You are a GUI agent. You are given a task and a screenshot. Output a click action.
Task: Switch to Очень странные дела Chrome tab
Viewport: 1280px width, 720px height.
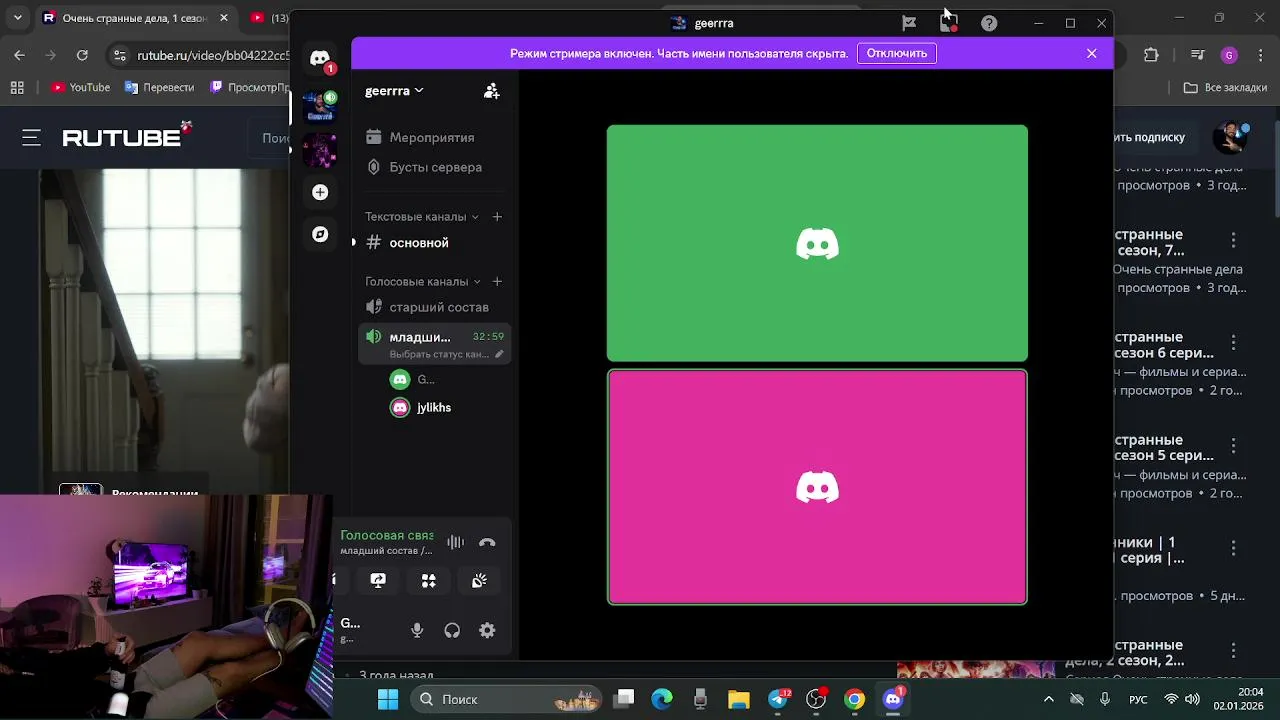tap(134, 18)
